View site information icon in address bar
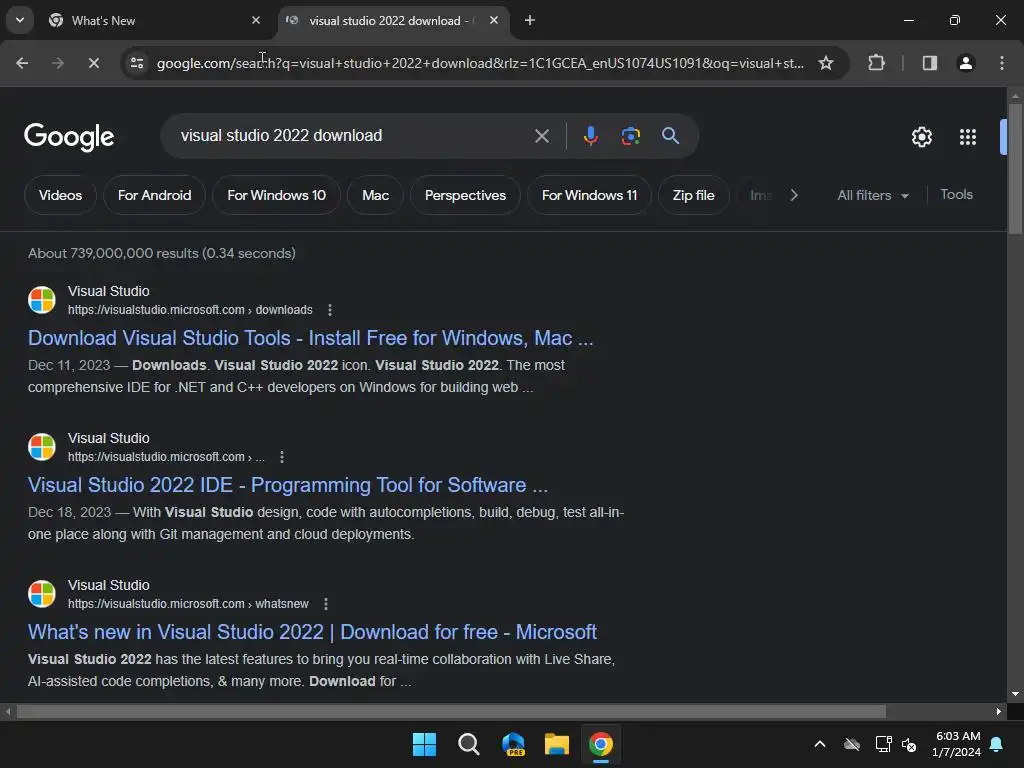 [x=137, y=63]
